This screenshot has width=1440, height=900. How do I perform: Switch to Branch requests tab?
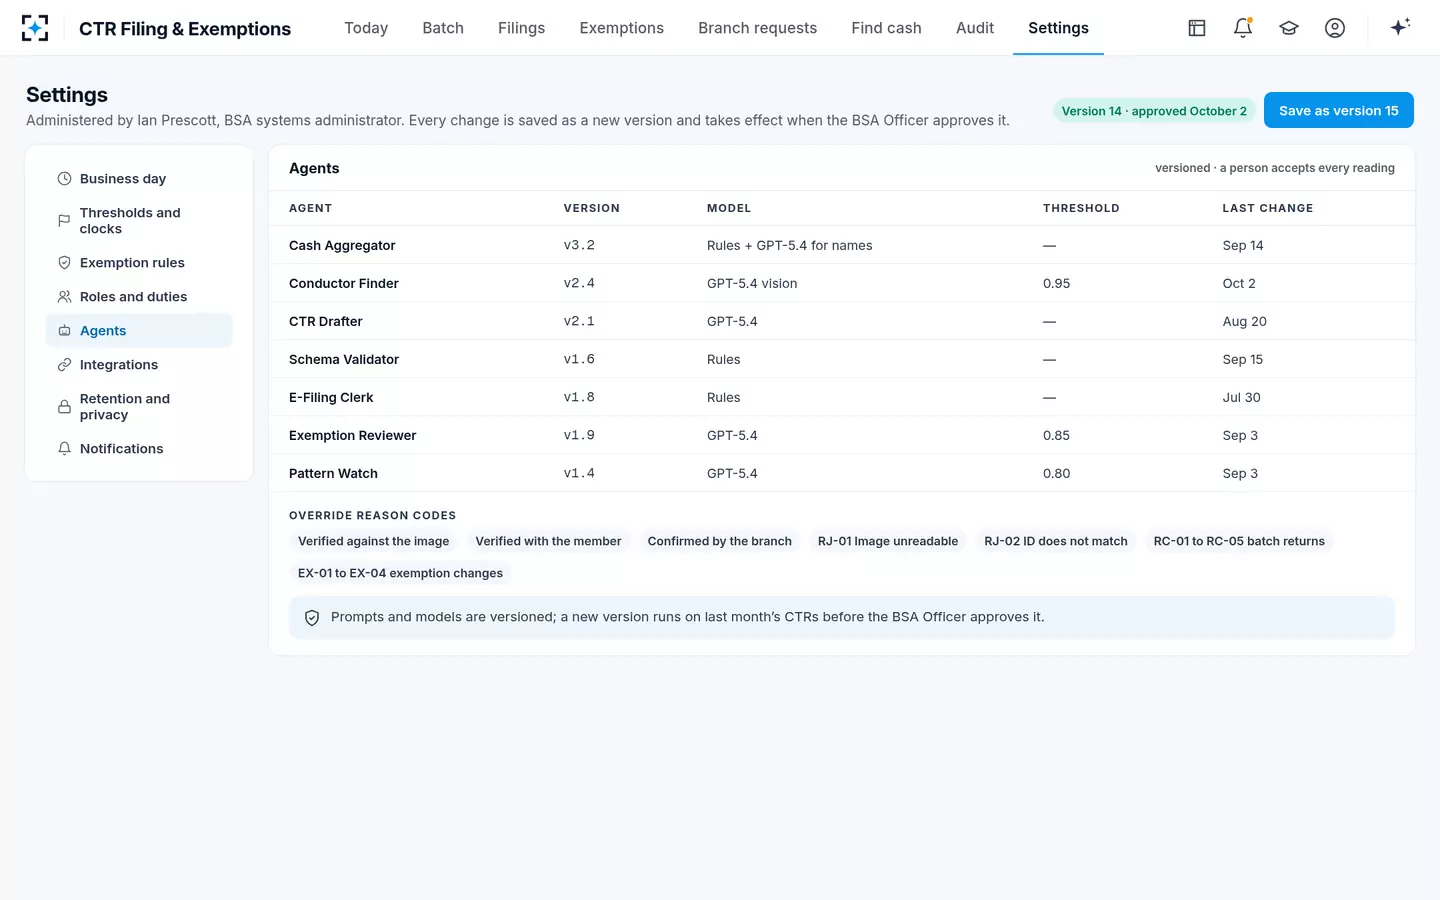(x=758, y=28)
